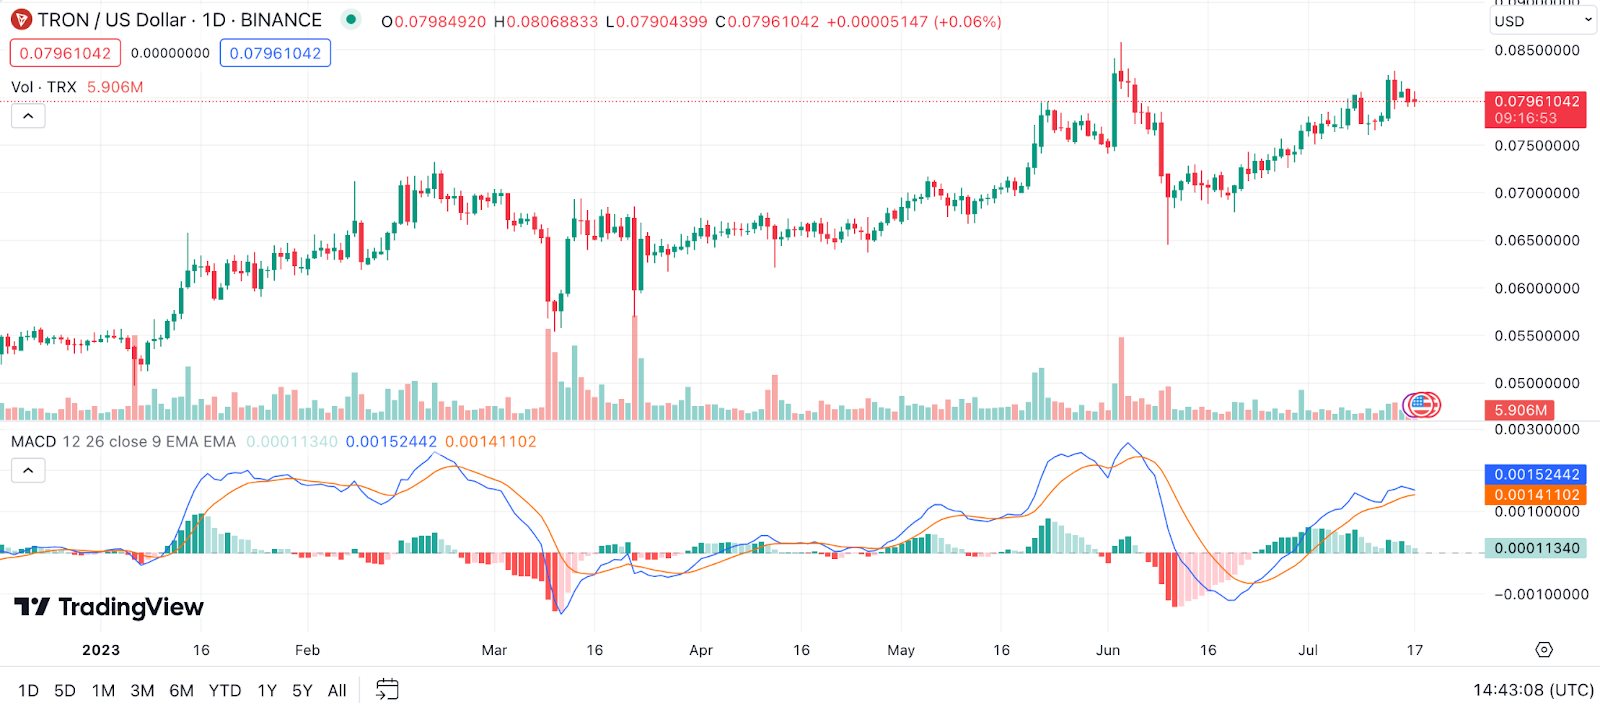The width and height of the screenshot is (1600, 709).
Task: Select the 1Y time range
Action: click(x=267, y=690)
